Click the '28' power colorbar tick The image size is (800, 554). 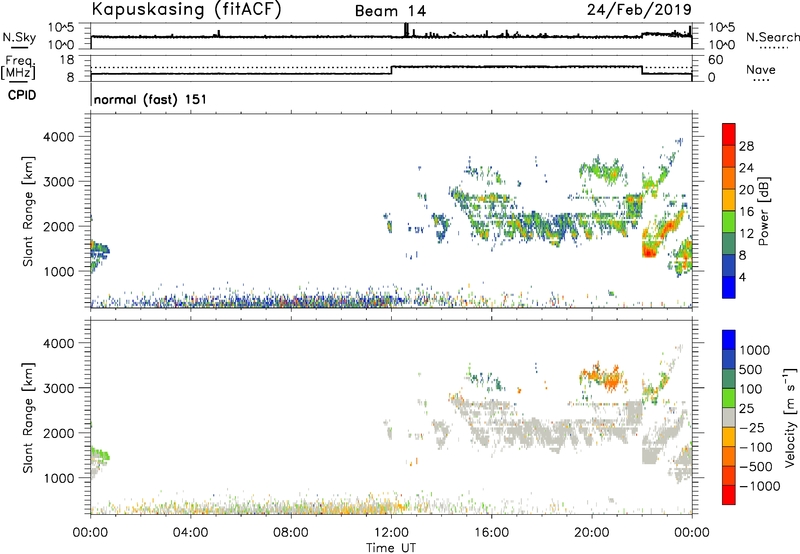(x=746, y=146)
